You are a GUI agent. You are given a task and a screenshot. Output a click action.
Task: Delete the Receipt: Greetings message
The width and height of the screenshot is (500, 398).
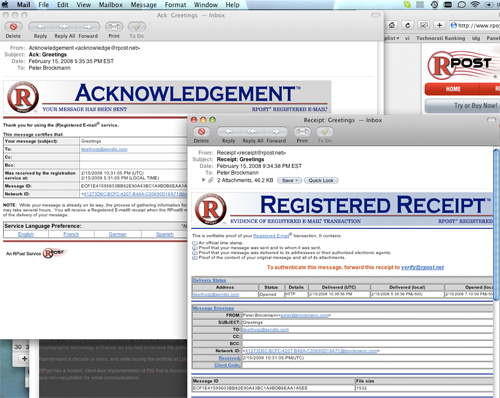201,132
